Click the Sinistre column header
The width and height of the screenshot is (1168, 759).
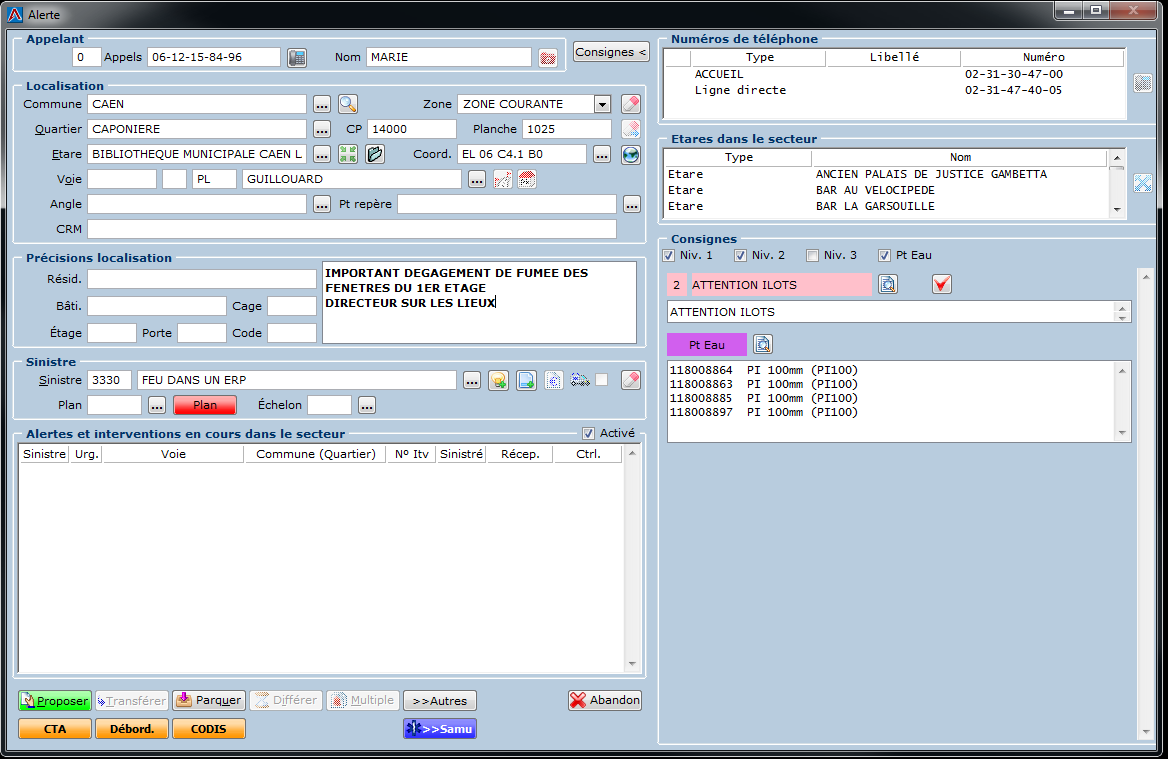pyautogui.click(x=44, y=454)
